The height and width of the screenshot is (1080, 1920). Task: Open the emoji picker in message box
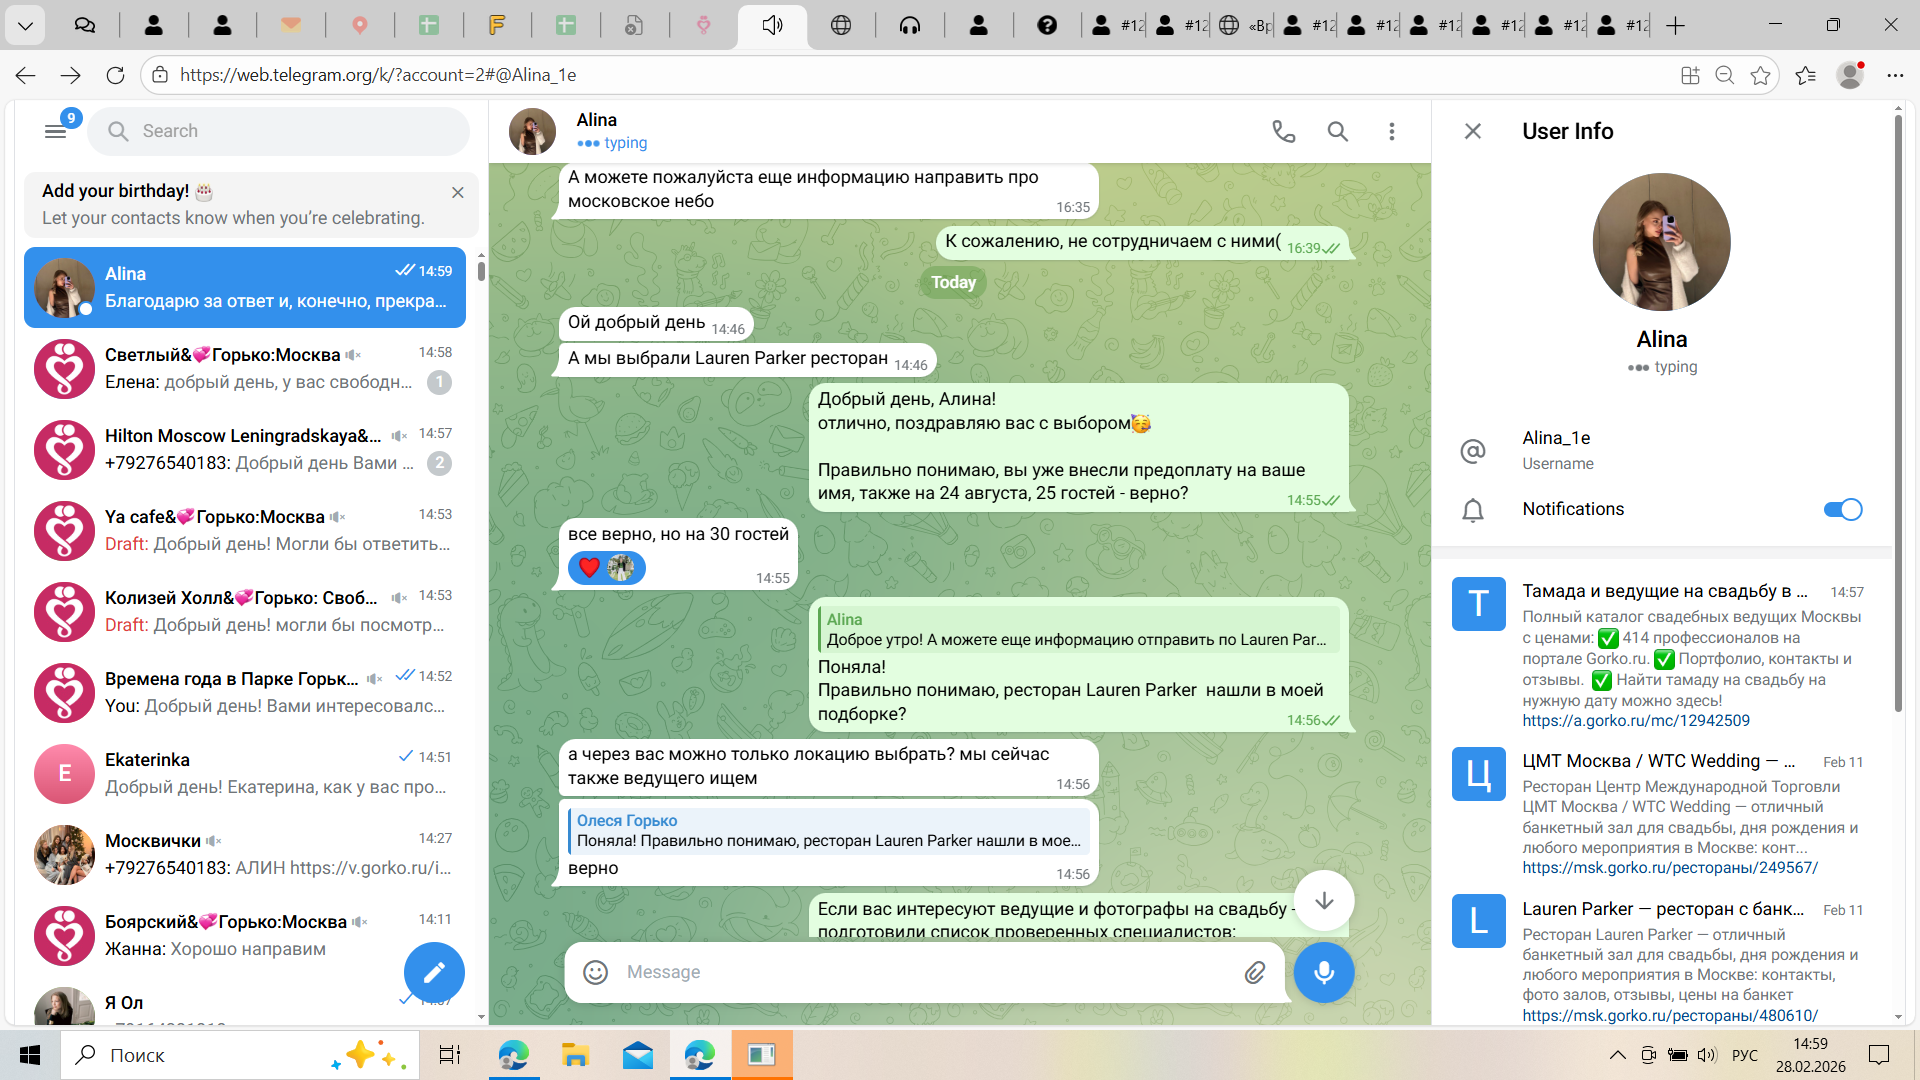(596, 972)
